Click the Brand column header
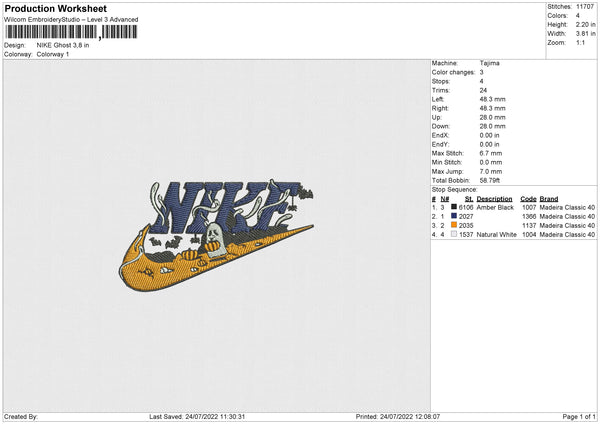Image resolution: width=600 pixels, height=424 pixels. click(549, 199)
